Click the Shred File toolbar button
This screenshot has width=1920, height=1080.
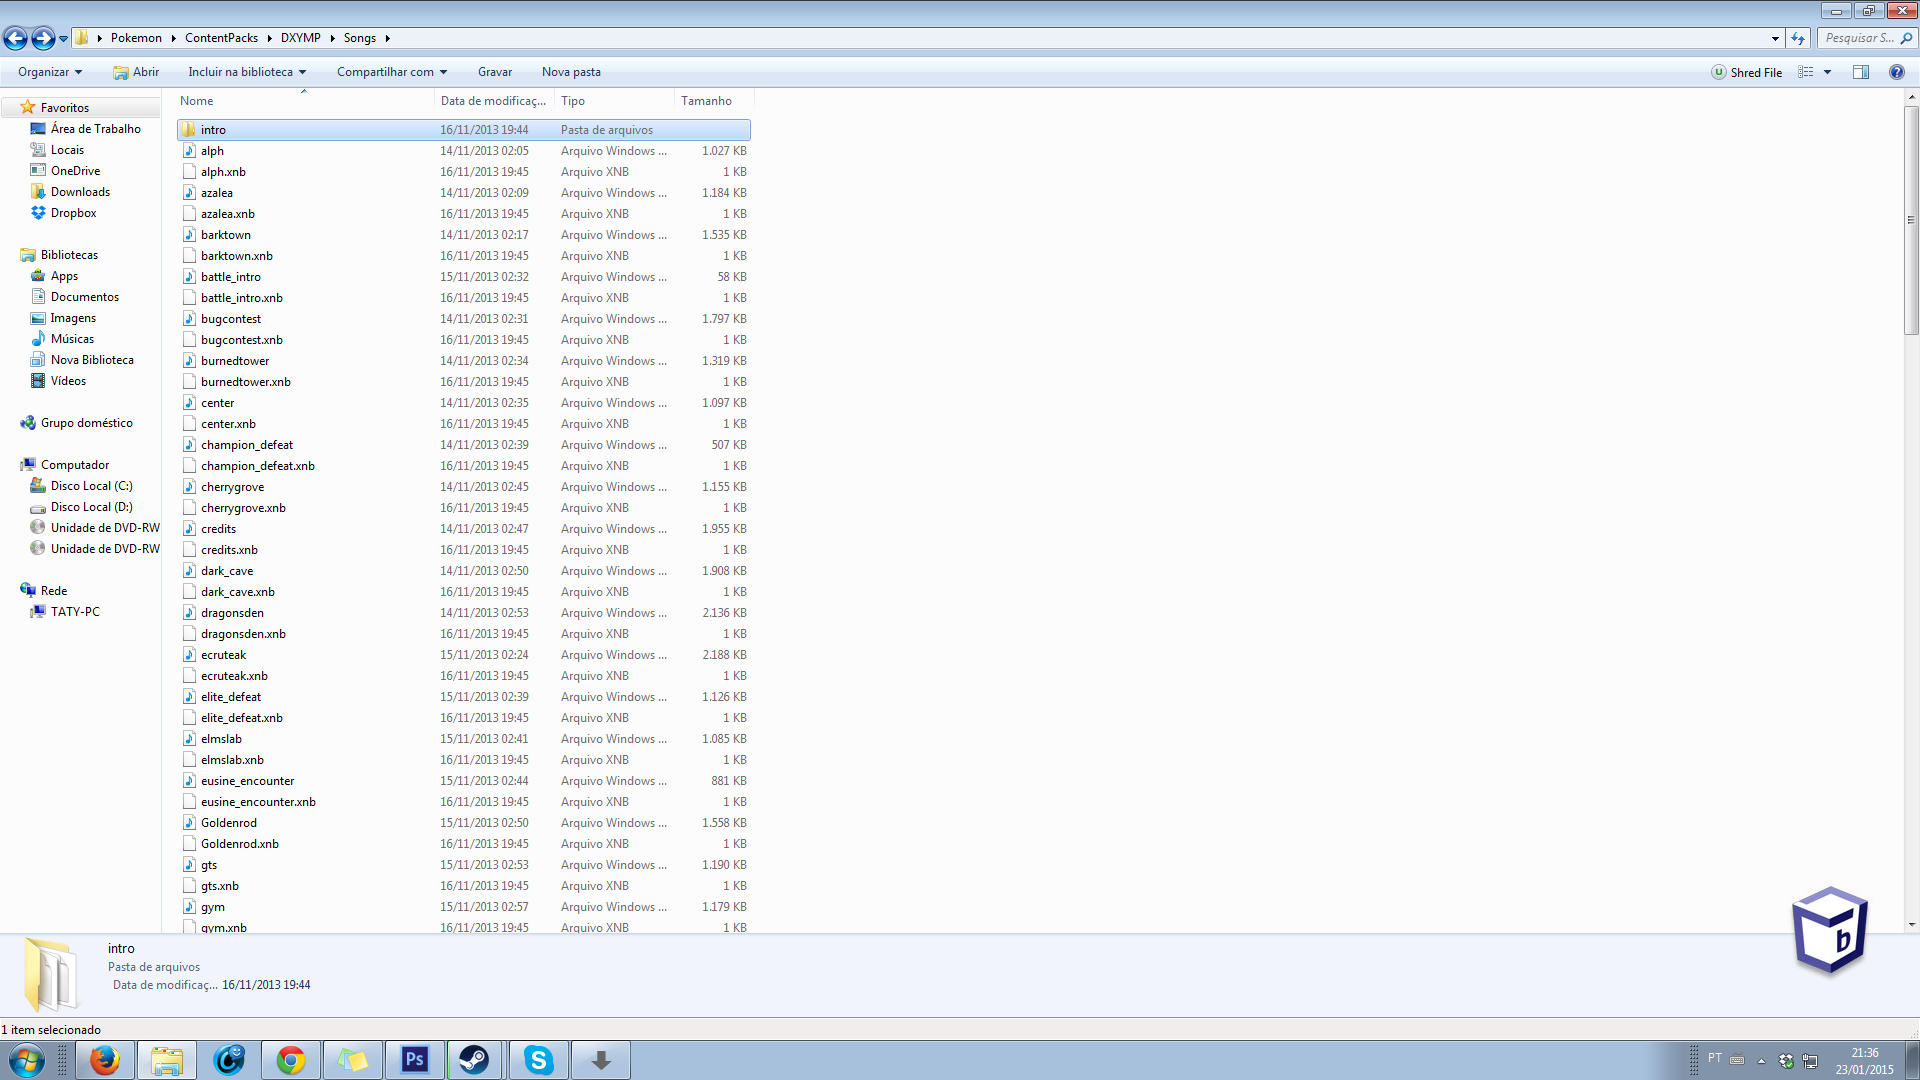pos(1747,72)
